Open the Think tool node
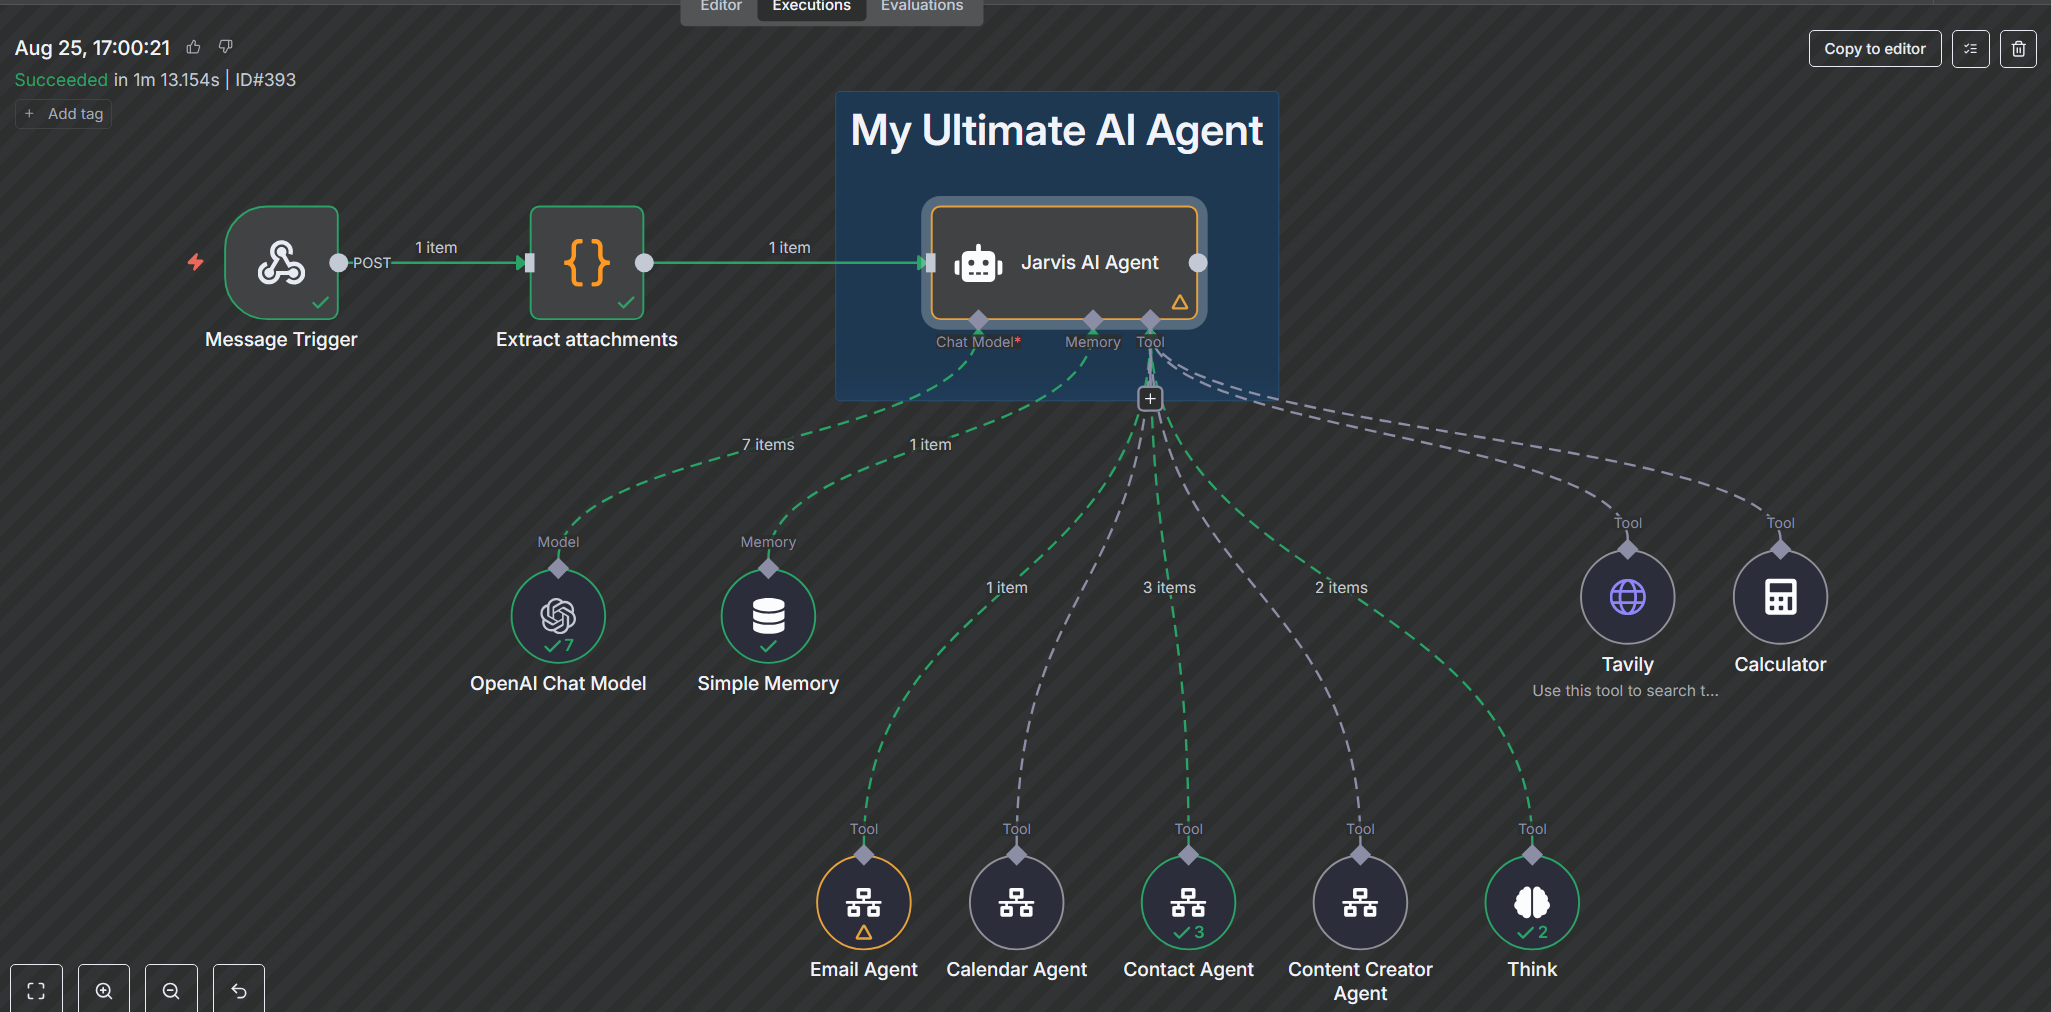Screen dimensions: 2051x1012 pyautogui.click(x=1531, y=901)
